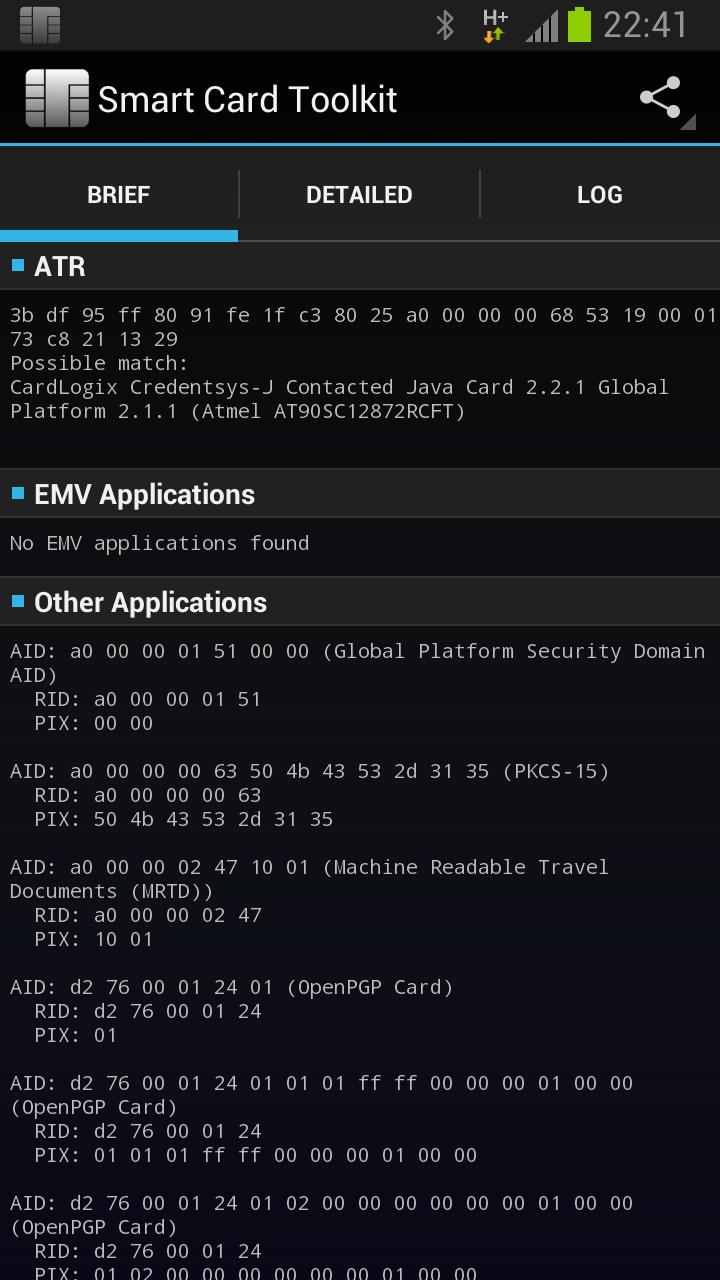The width and height of the screenshot is (720, 1280).
Task: Tap the H+ mobile data indicator
Action: click(494, 25)
